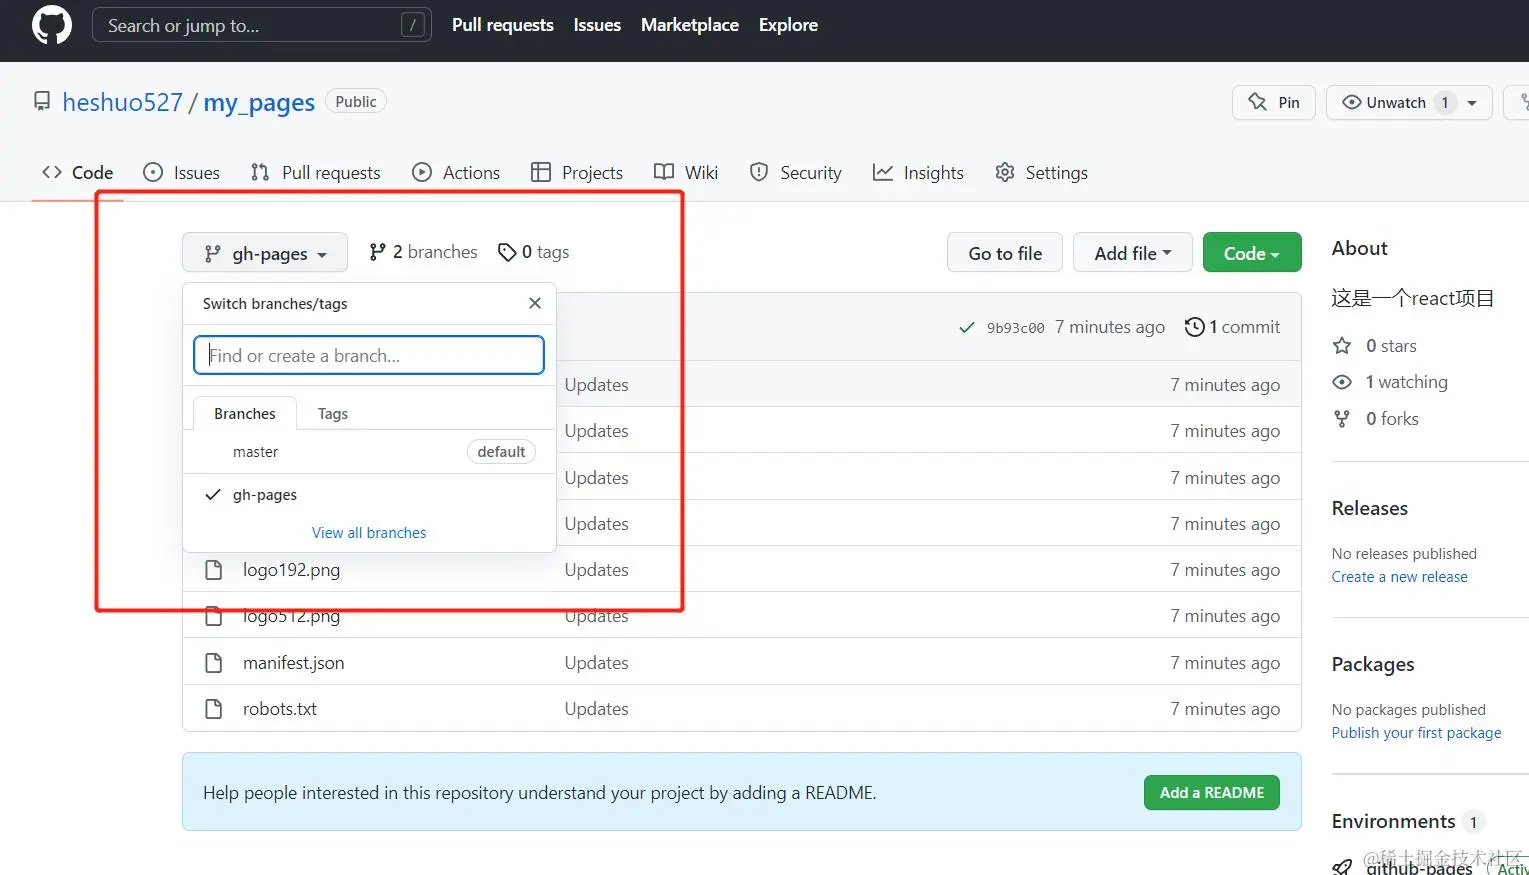
Task: Open the Insights tab
Action: [x=918, y=173]
